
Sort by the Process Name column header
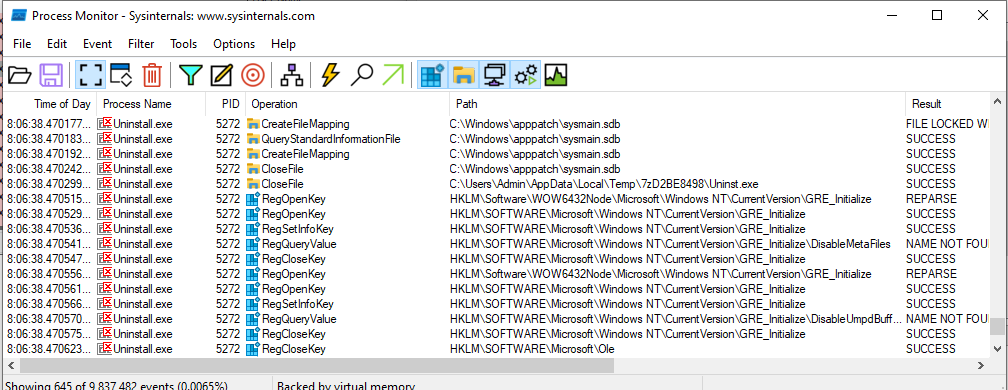click(151, 103)
